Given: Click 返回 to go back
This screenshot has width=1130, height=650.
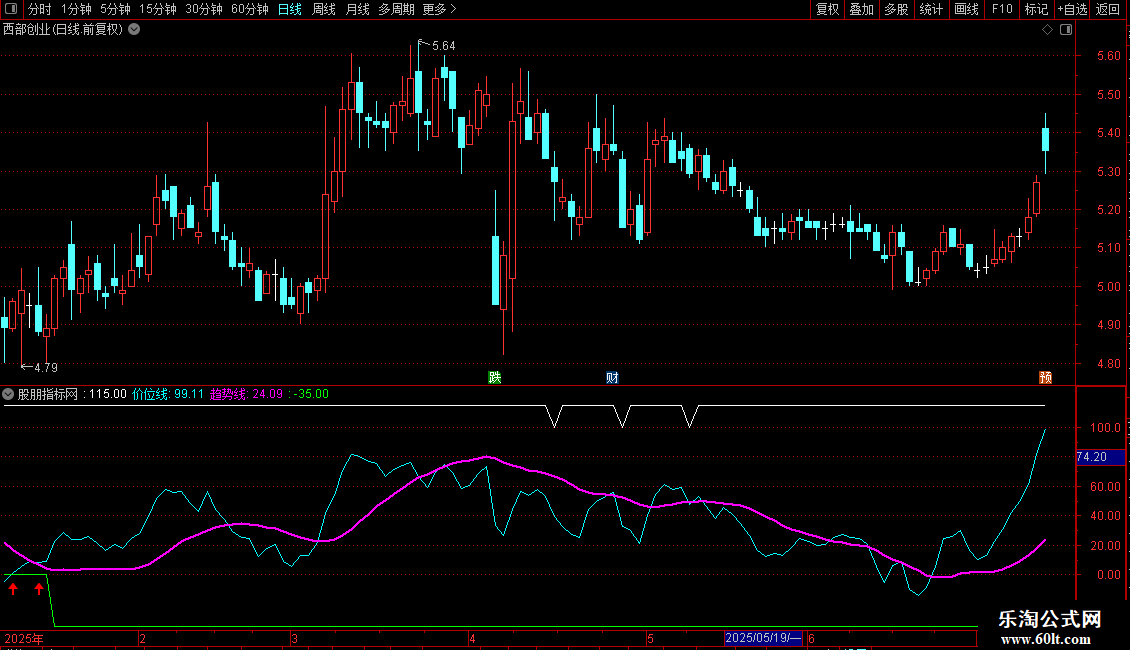Looking at the screenshot, I should coord(1108,9).
